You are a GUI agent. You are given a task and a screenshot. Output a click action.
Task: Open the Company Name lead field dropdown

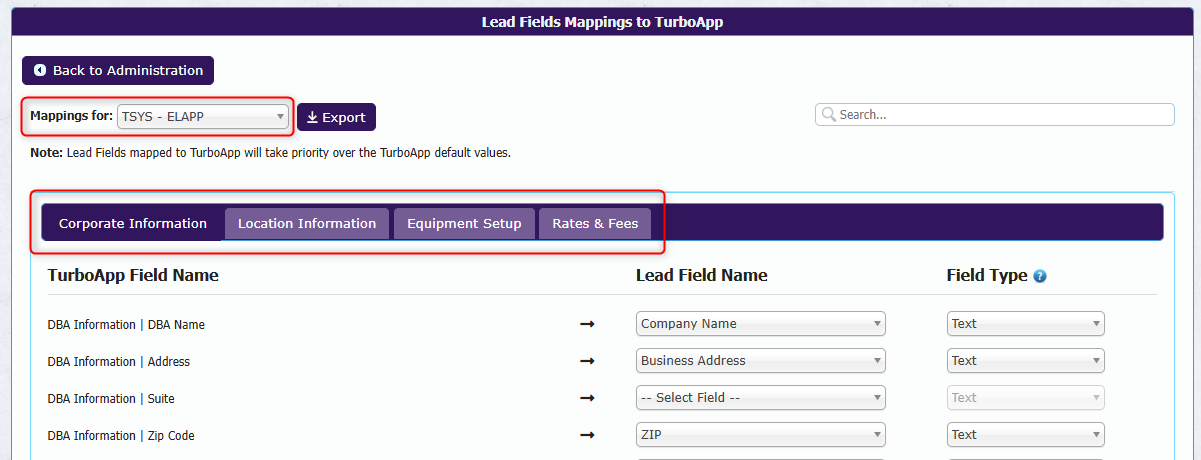tap(760, 324)
